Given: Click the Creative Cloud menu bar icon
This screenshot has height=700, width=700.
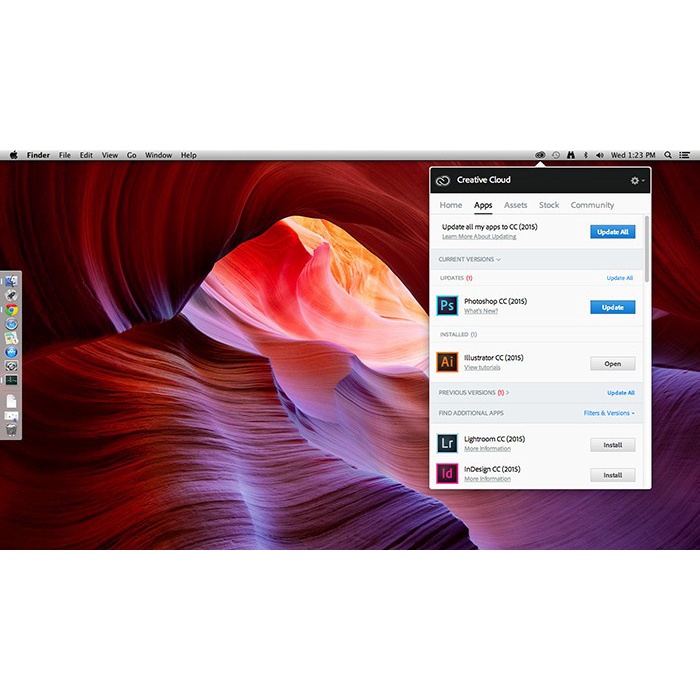Looking at the screenshot, I should point(540,155).
